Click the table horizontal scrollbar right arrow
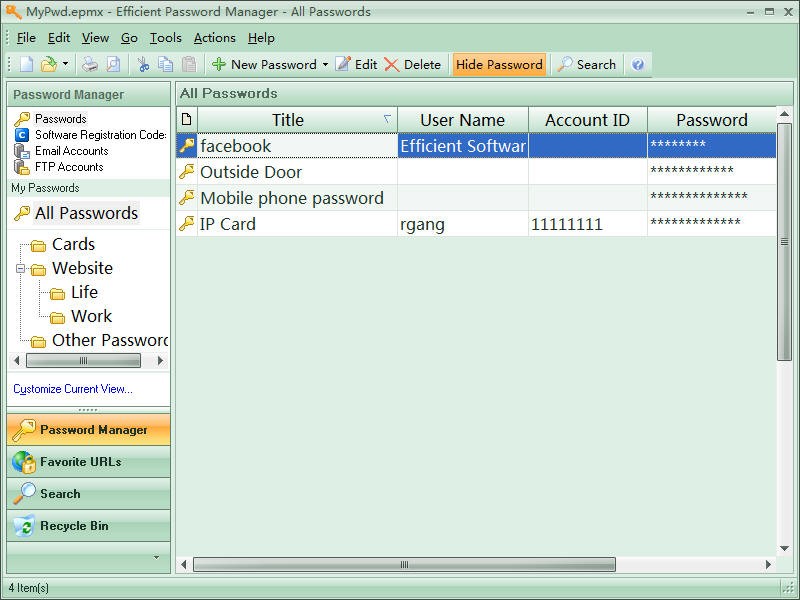 (768, 564)
